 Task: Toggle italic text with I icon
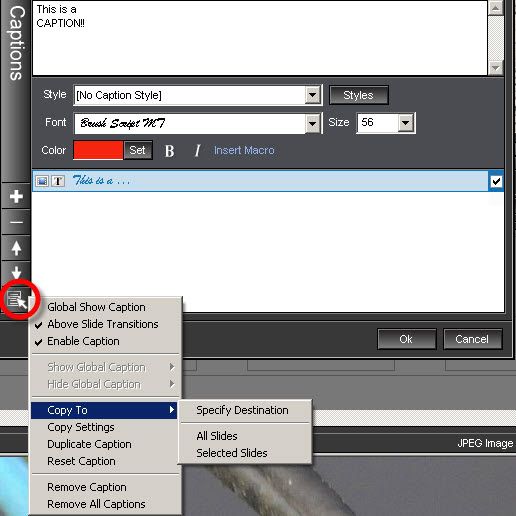pyautogui.click(x=197, y=151)
